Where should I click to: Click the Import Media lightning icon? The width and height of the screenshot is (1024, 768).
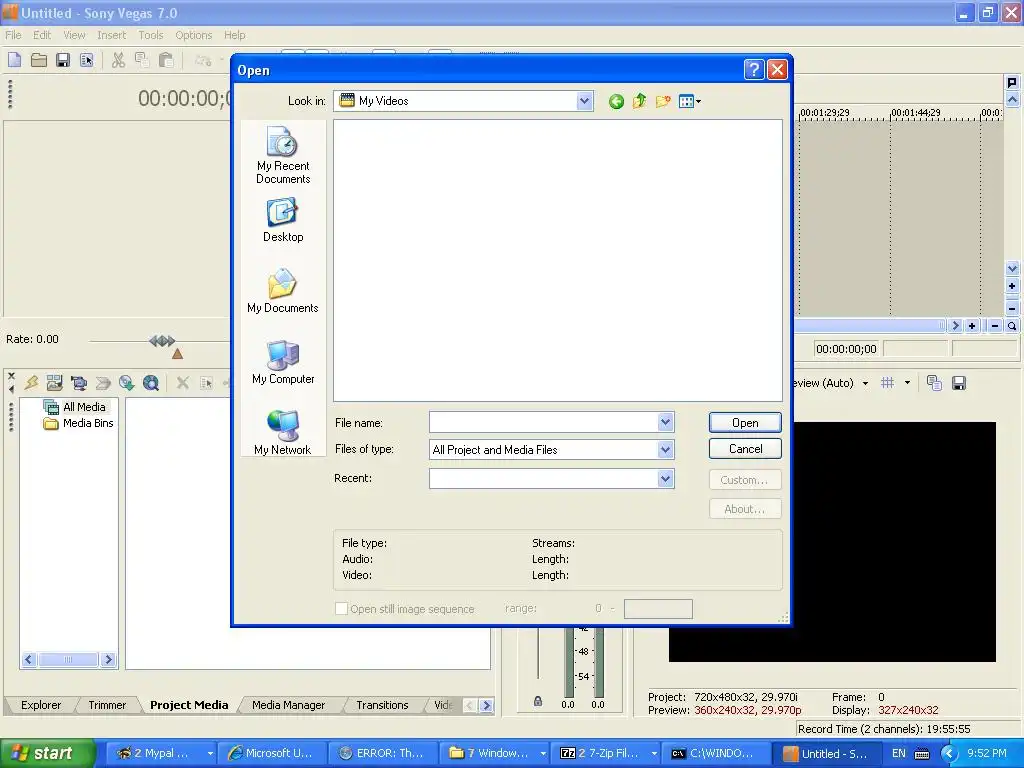click(x=31, y=383)
